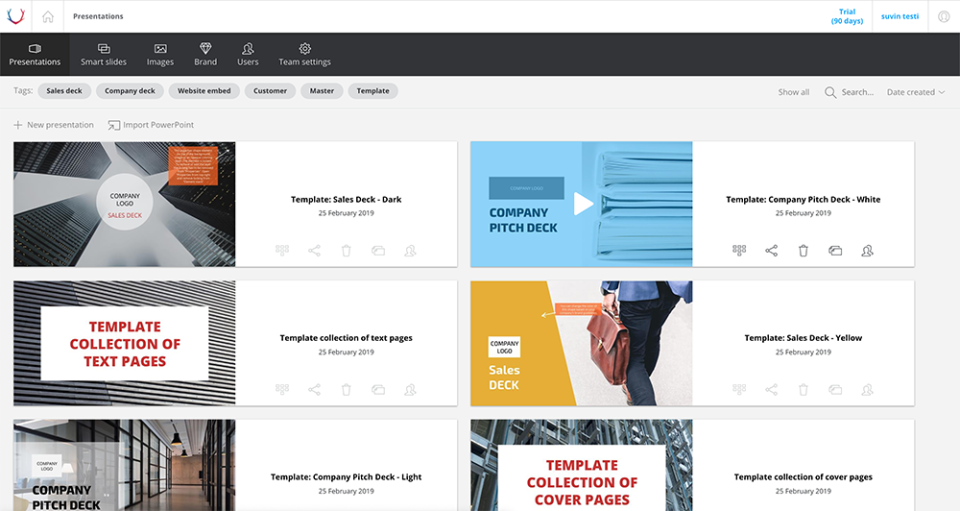This screenshot has width=960, height=511.
Task: Click the slide grid icon for Sales Deck - Yellow
Action: tap(740, 389)
